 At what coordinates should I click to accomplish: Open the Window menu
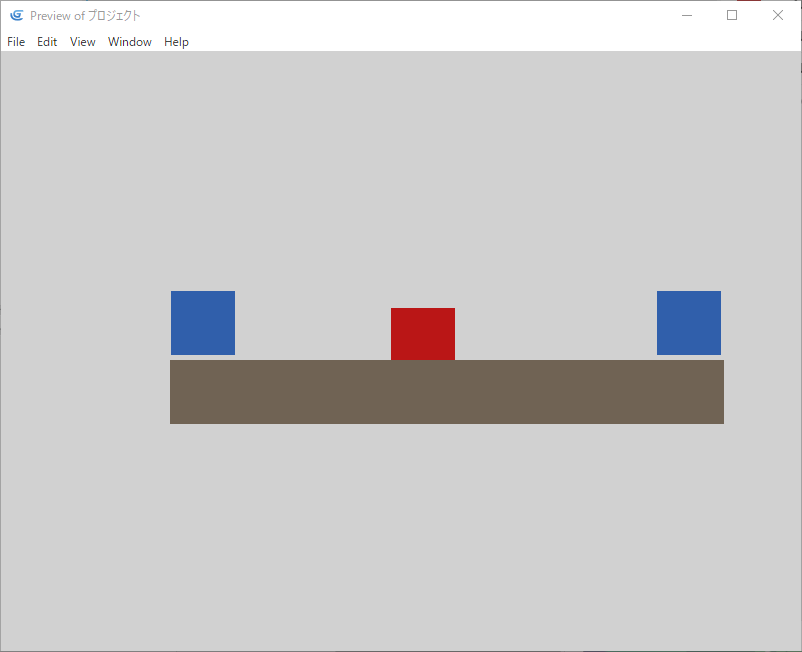129,42
